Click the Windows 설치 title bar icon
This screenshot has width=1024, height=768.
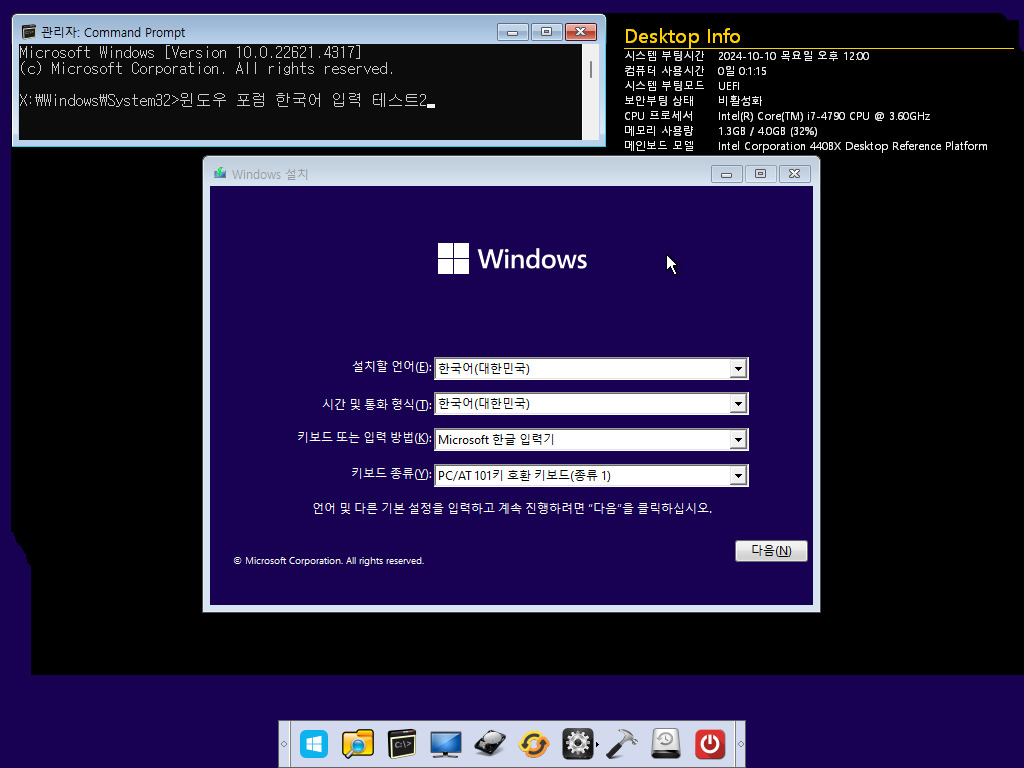[220, 174]
